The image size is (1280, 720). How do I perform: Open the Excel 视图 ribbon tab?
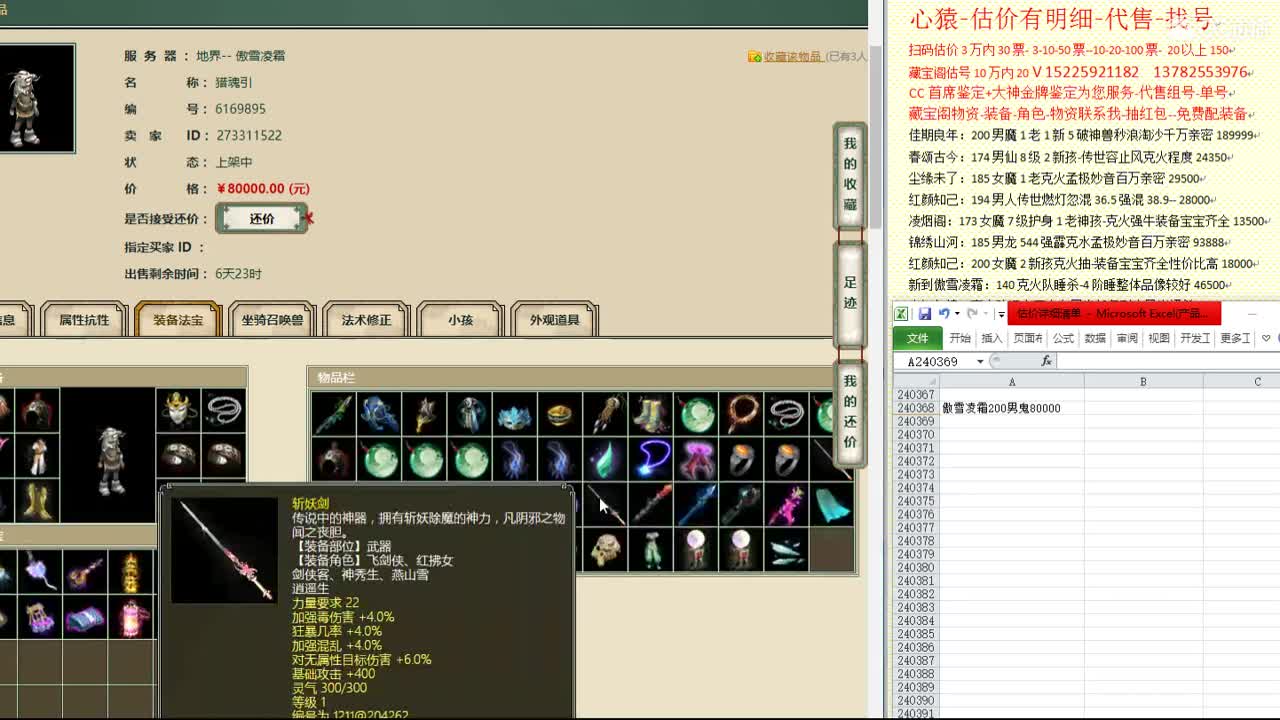1159,338
